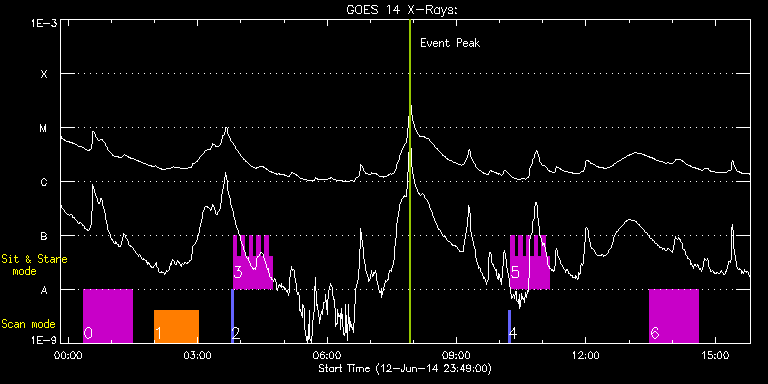The image size is (768, 384).
Task: Click the X flare class axis label
Action: (44, 74)
